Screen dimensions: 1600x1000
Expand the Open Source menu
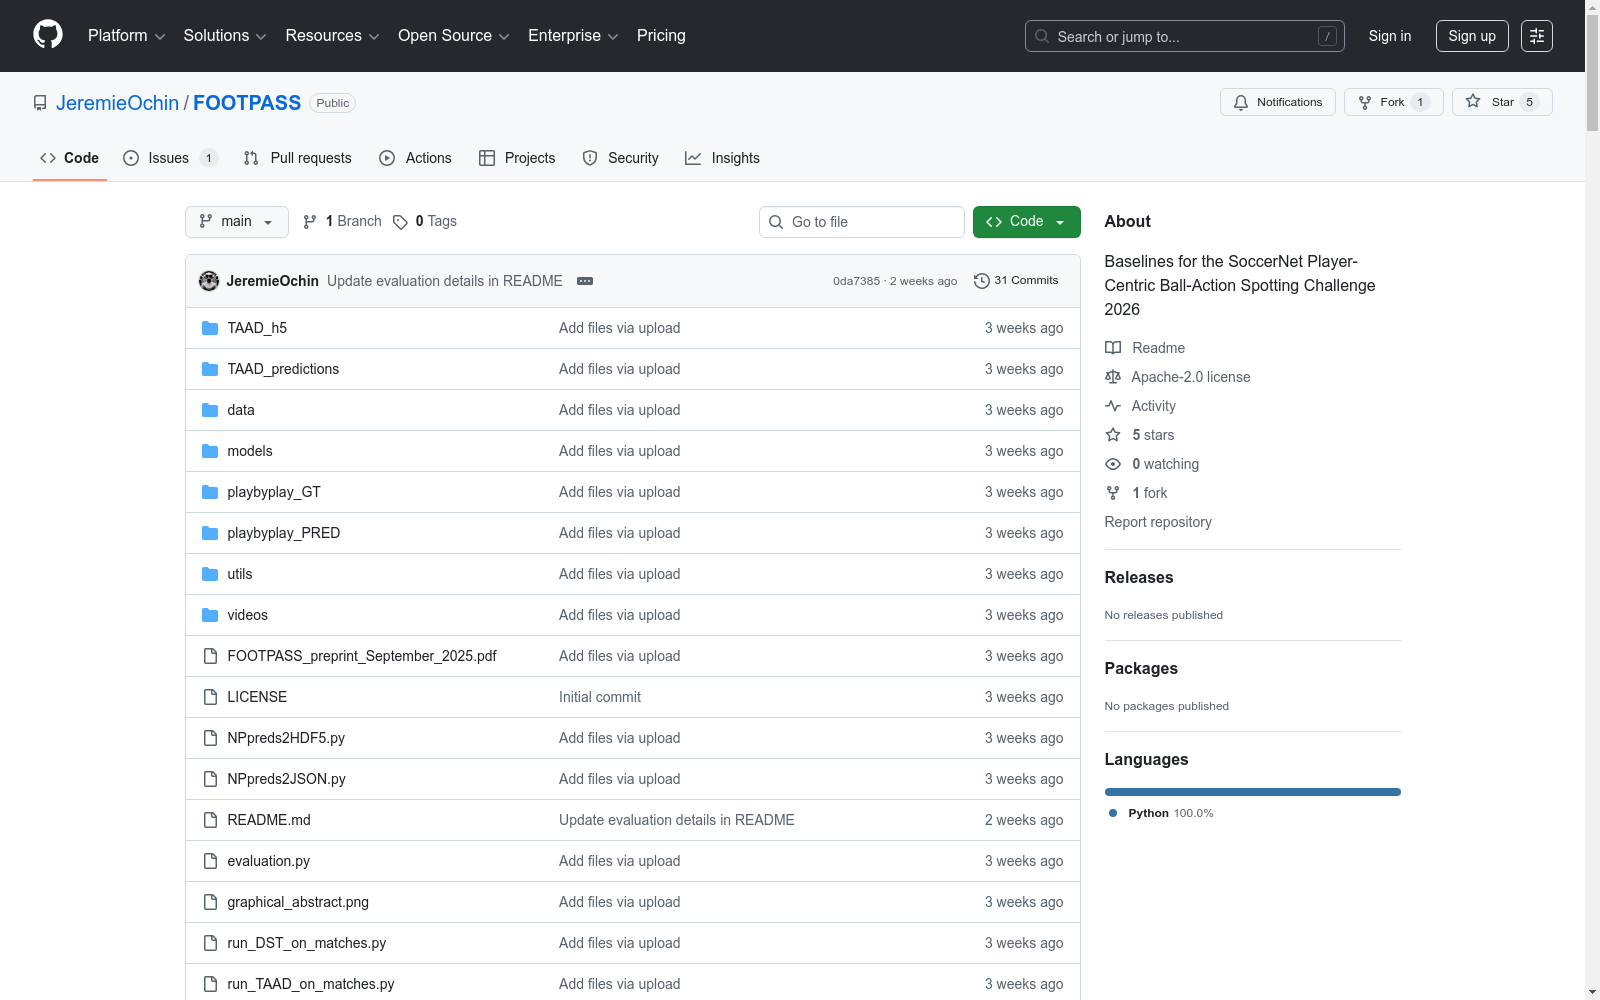[454, 36]
